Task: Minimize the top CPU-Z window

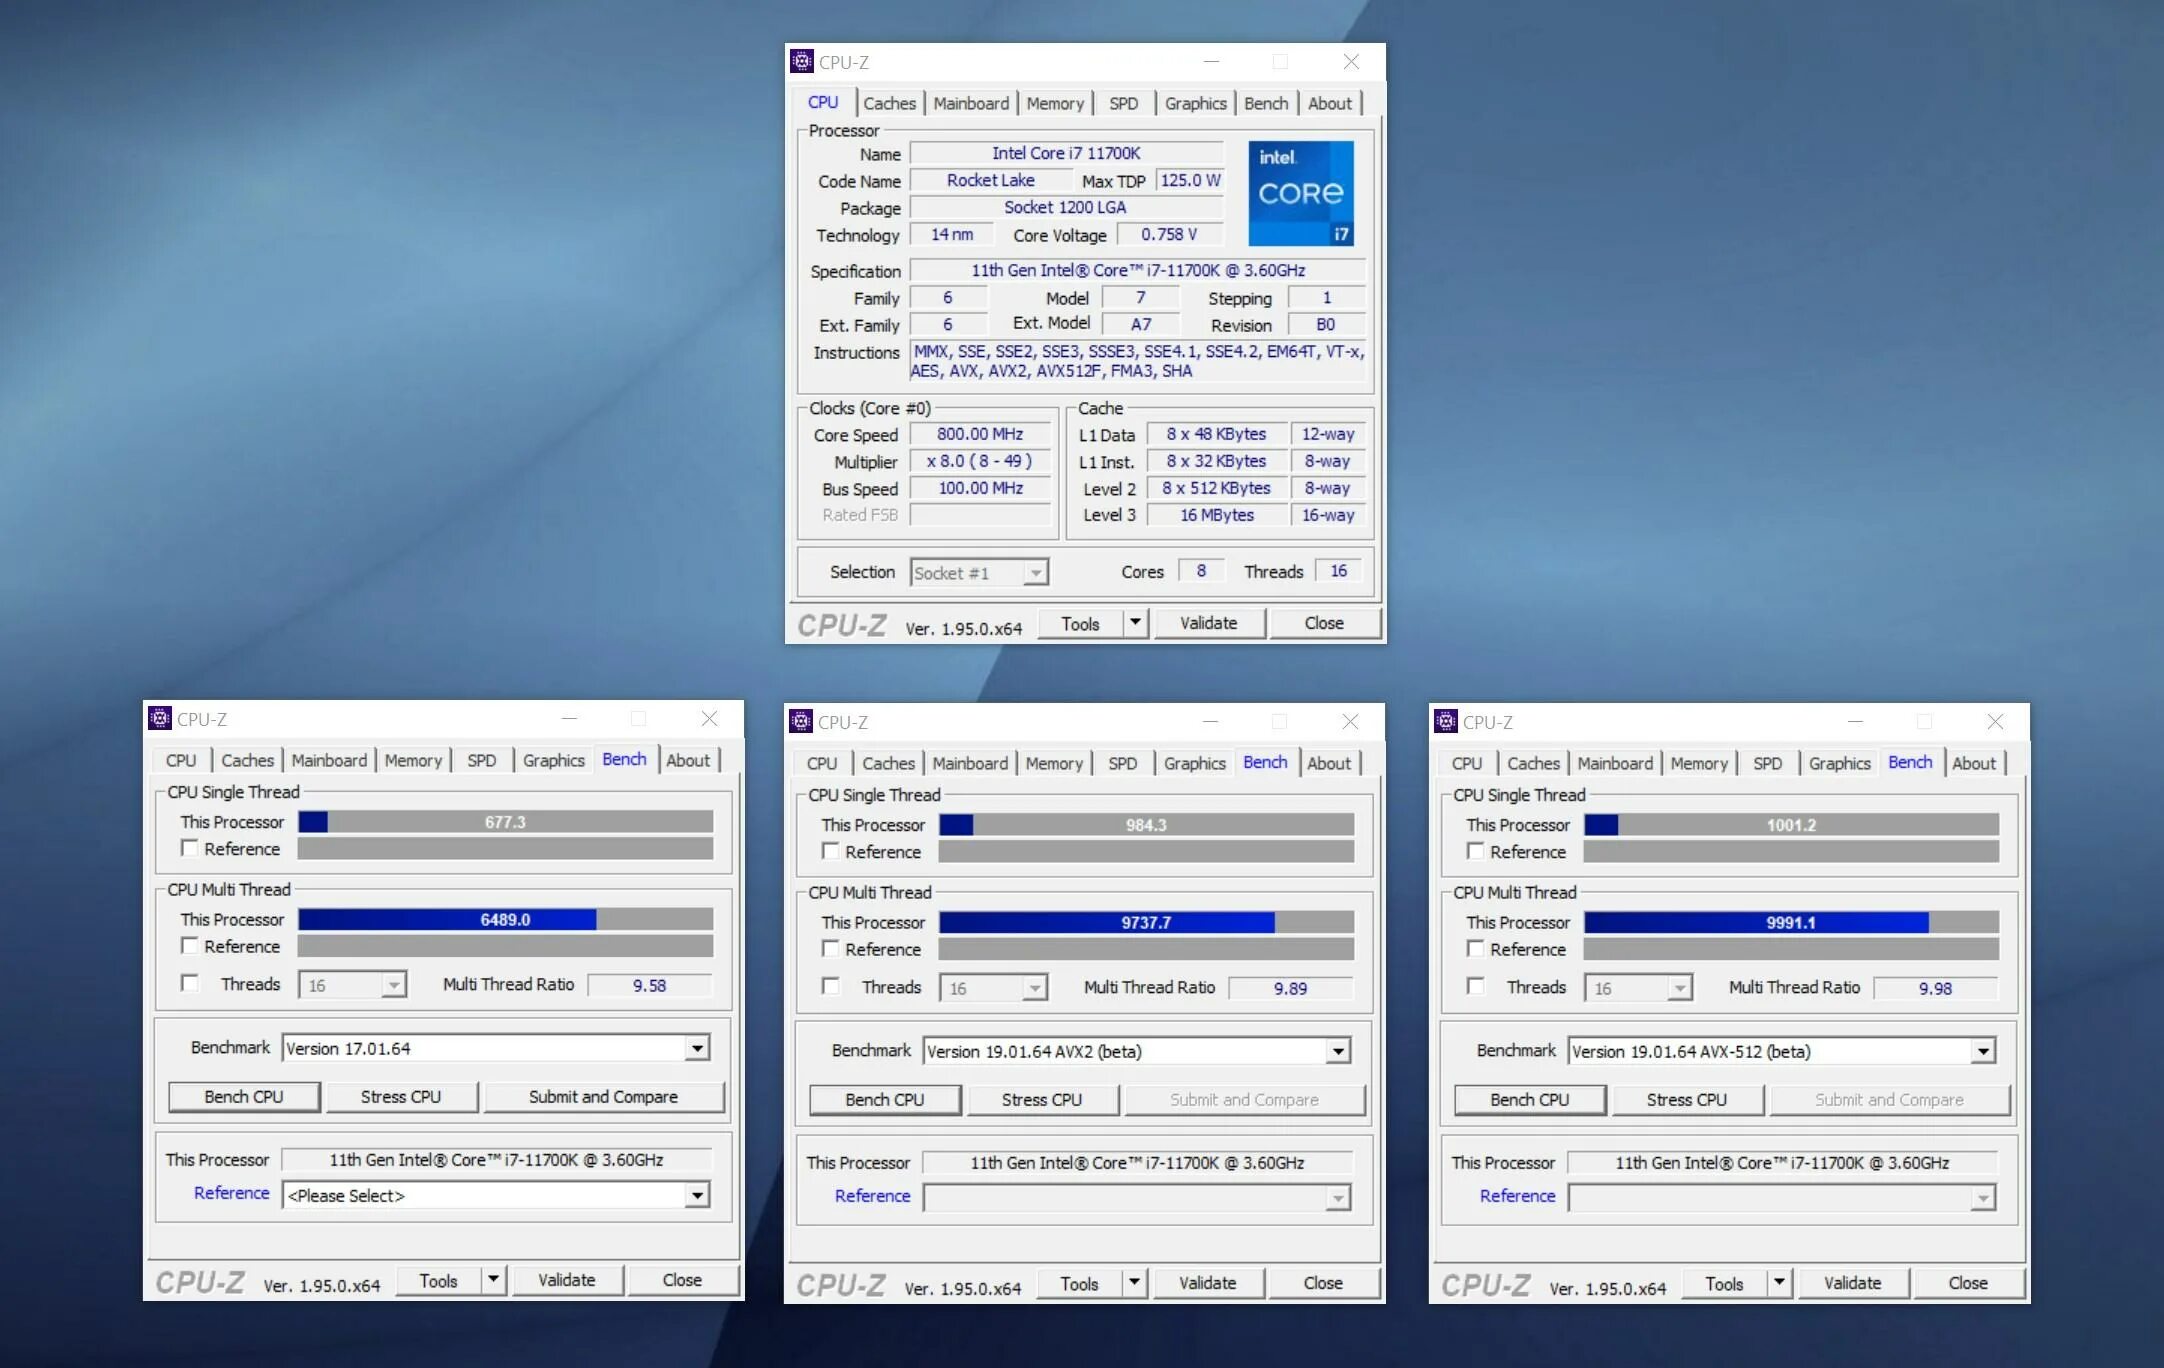Action: pos(1211,62)
